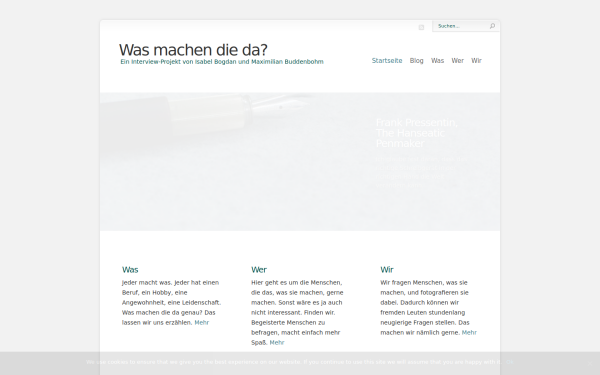Click paragraph starting Hier geht es um die Menschen
The image size is (600, 375).
(x=297, y=312)
